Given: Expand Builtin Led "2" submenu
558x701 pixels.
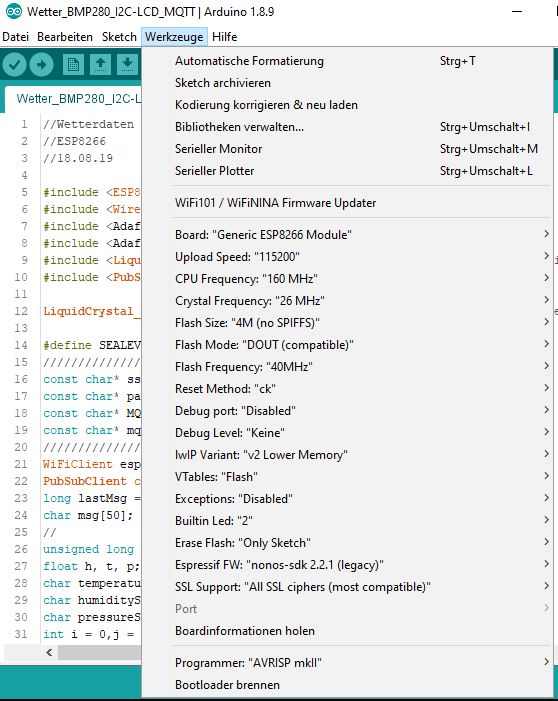Looking at the screenshot, I should pos(348,520).
